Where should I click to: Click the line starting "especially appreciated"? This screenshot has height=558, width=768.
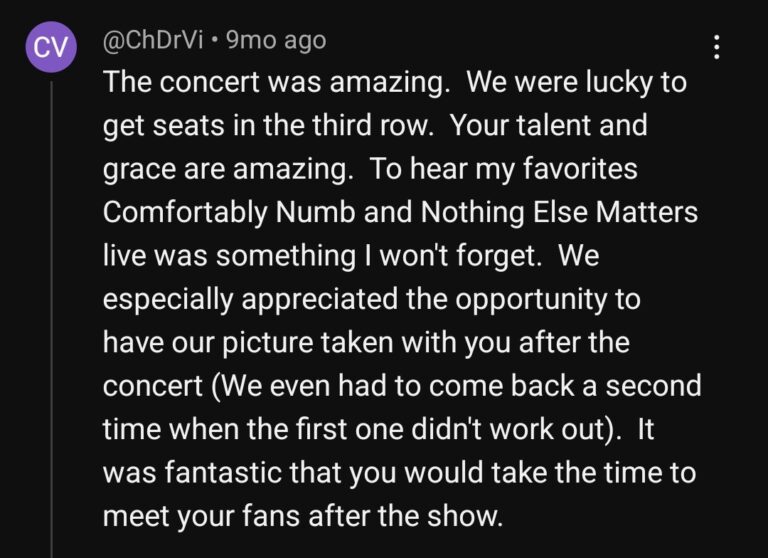coord(372,299)
